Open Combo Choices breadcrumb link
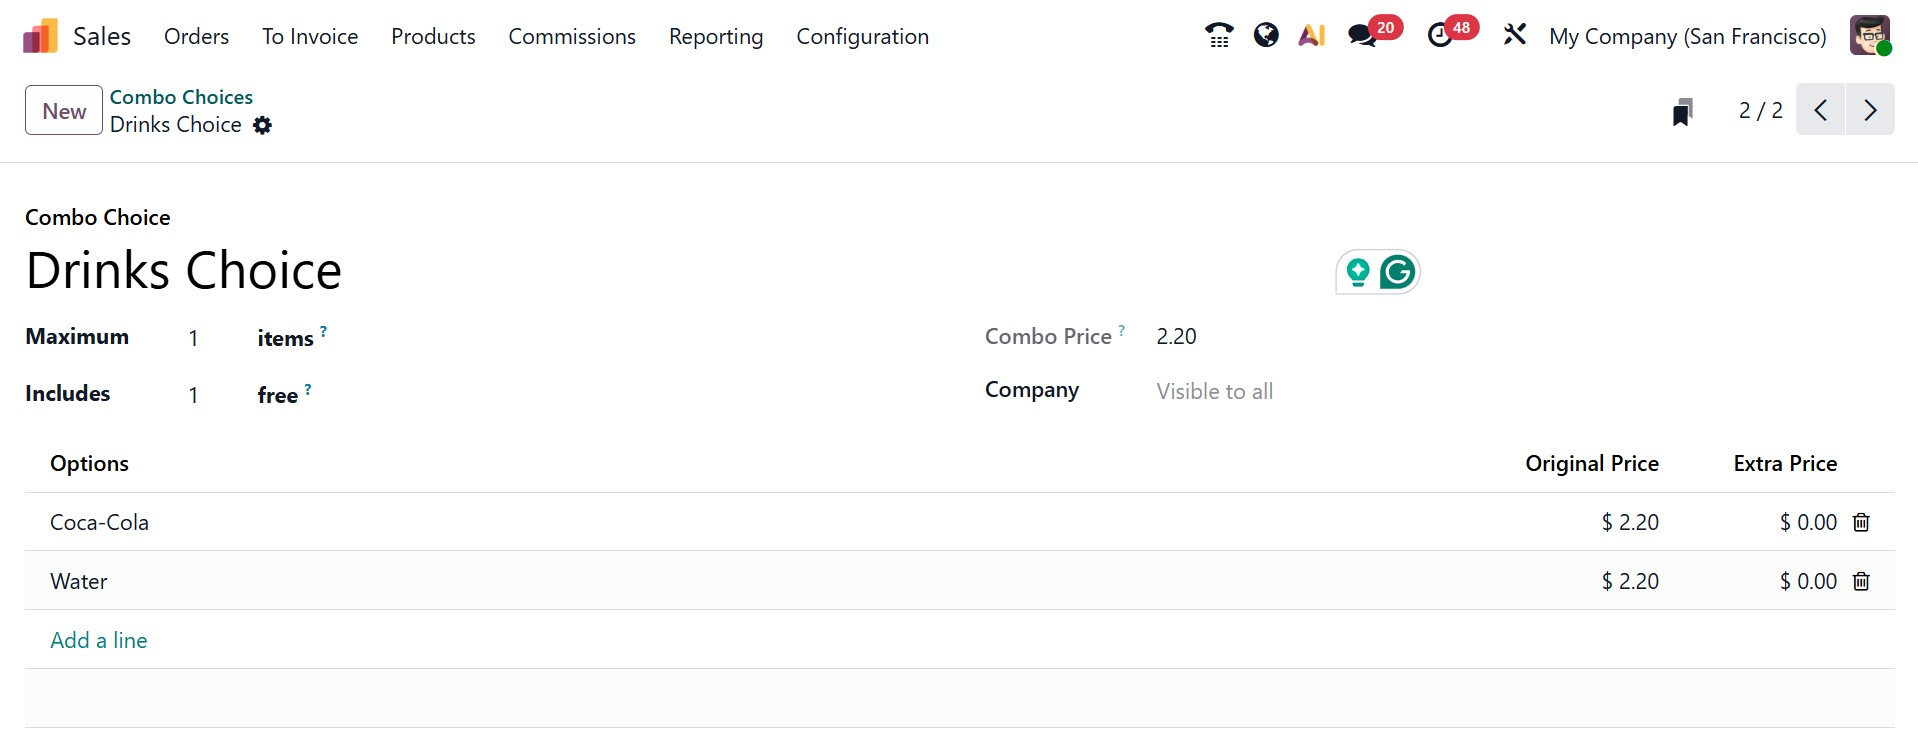Viewport: 1918px width, 752px height. click(x=181, y=96)
